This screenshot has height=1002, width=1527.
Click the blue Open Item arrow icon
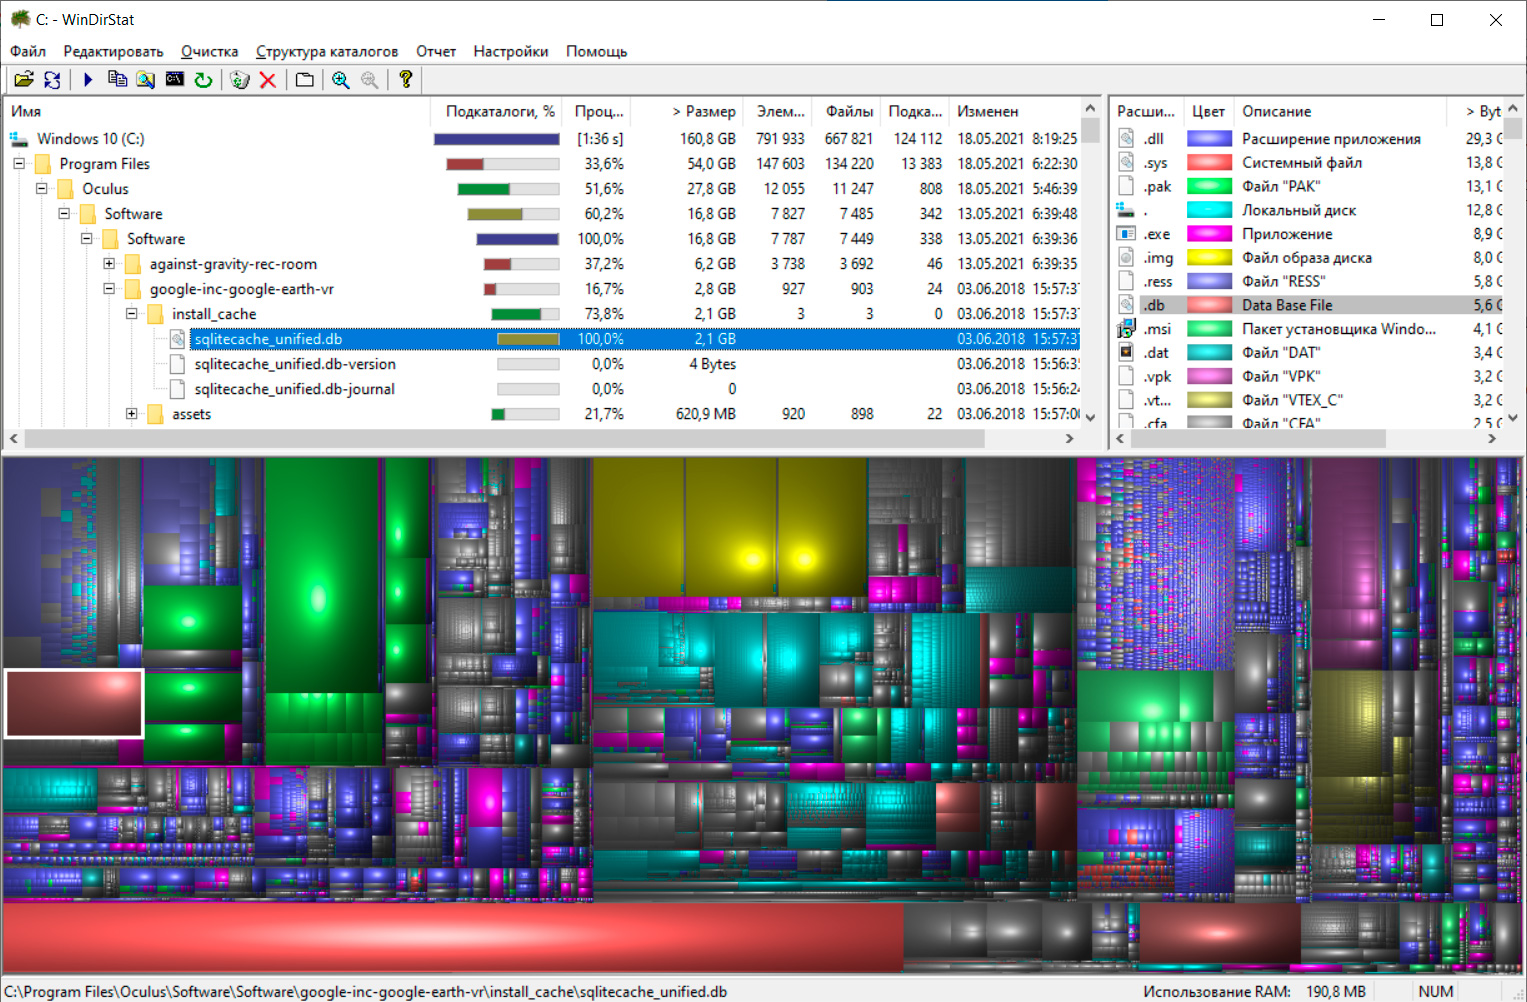point(88,80)
